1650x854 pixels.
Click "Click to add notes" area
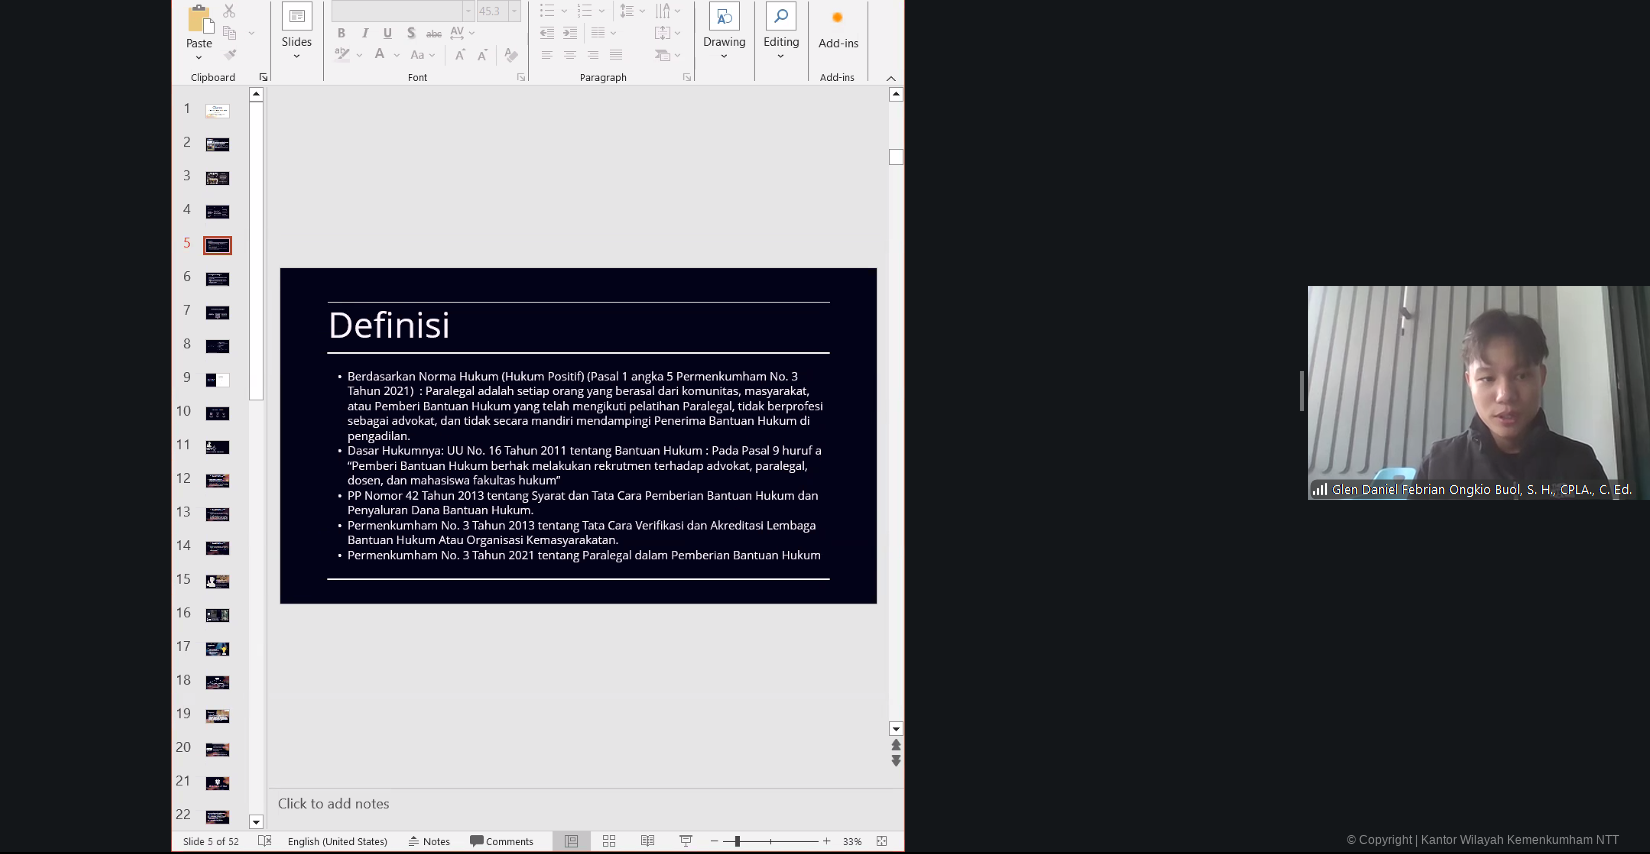(x=334, y=804)
